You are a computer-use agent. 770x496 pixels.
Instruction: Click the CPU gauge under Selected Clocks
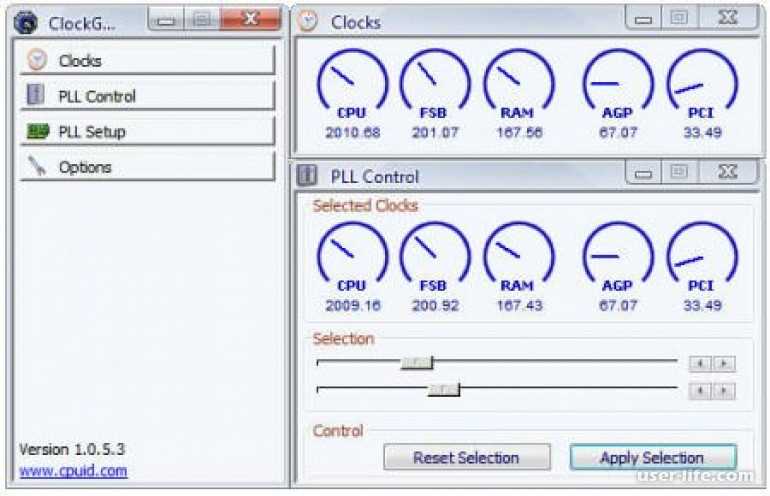pyautogui.click(x=352, y=254)
